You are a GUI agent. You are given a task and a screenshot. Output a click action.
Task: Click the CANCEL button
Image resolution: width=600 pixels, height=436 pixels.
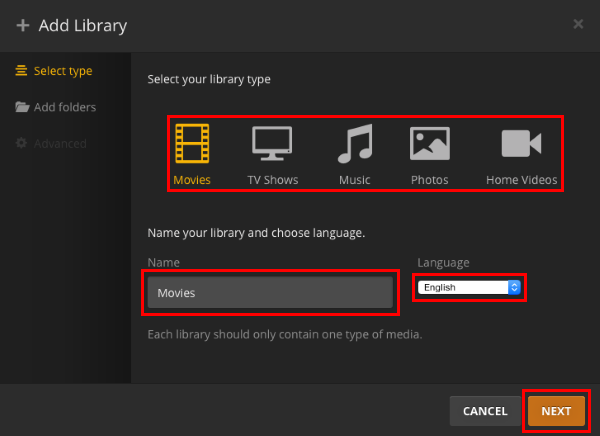(485, 411)
